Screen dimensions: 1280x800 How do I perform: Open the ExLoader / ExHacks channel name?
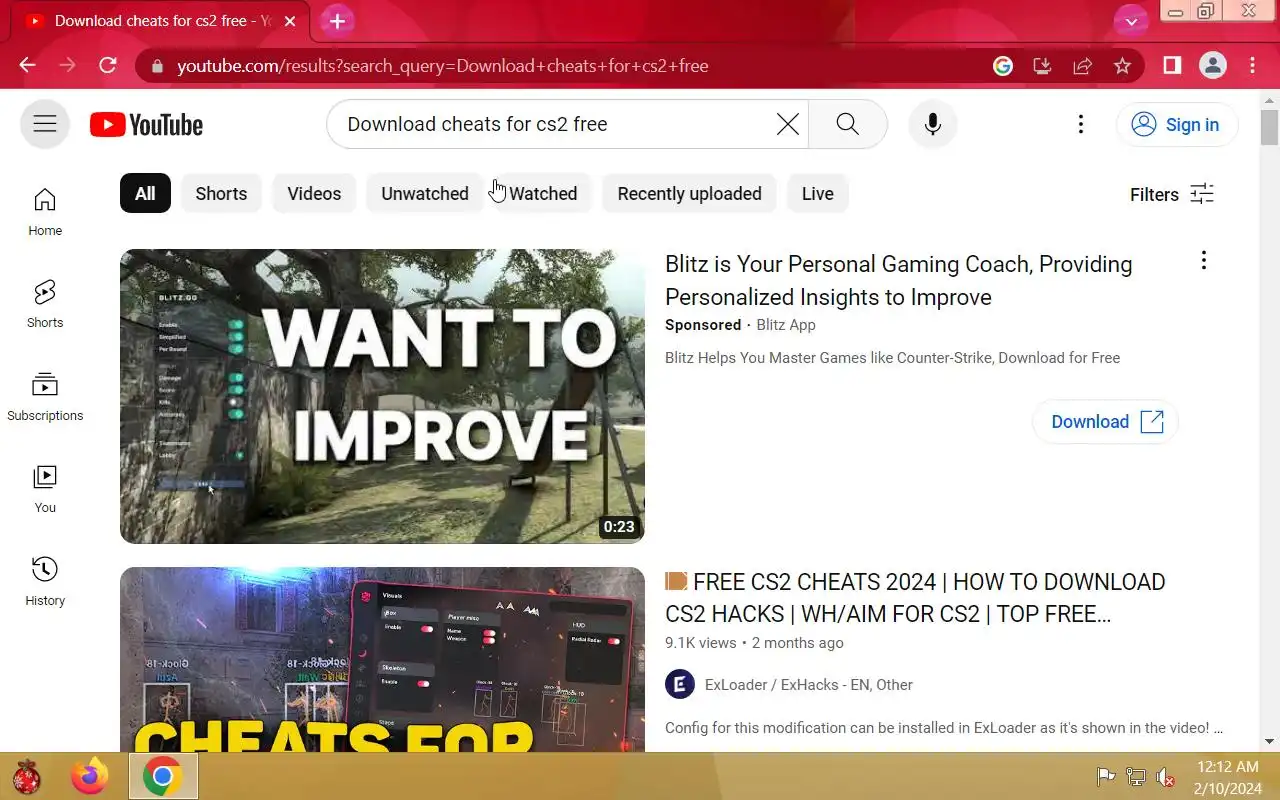[x=808, y=685]
